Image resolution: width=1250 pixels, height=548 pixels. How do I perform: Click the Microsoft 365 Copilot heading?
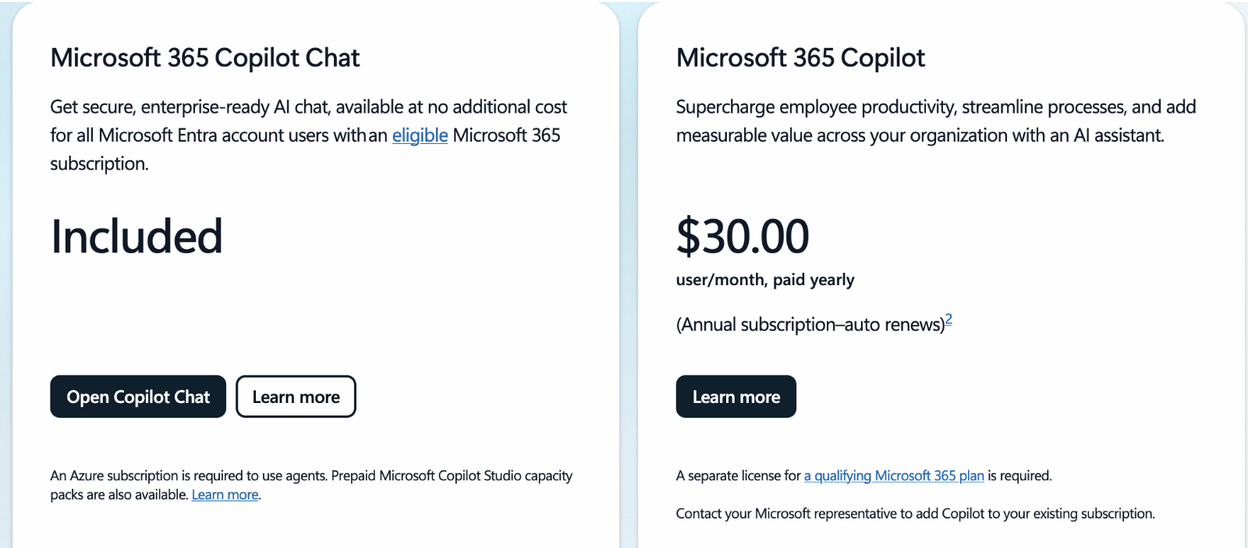(x=801, y=57)
